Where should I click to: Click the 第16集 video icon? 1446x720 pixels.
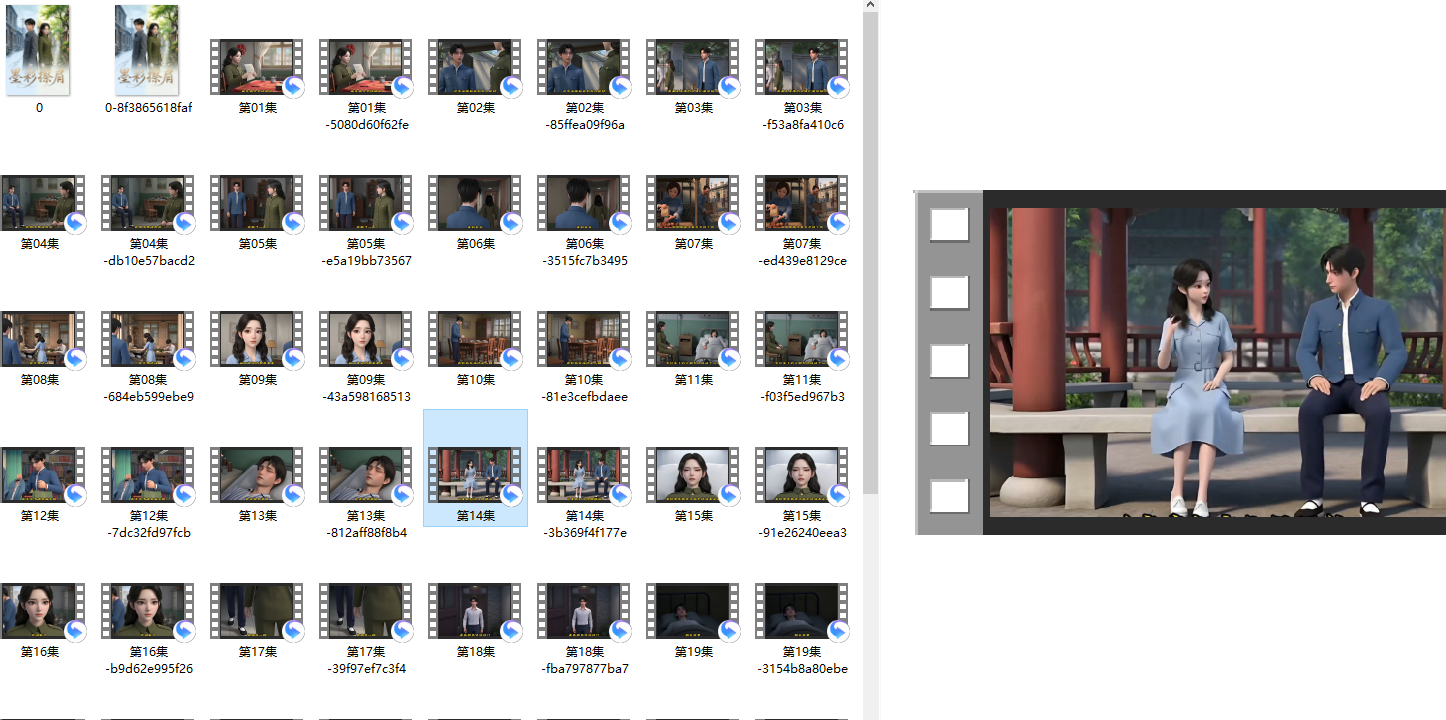point(40,610)
